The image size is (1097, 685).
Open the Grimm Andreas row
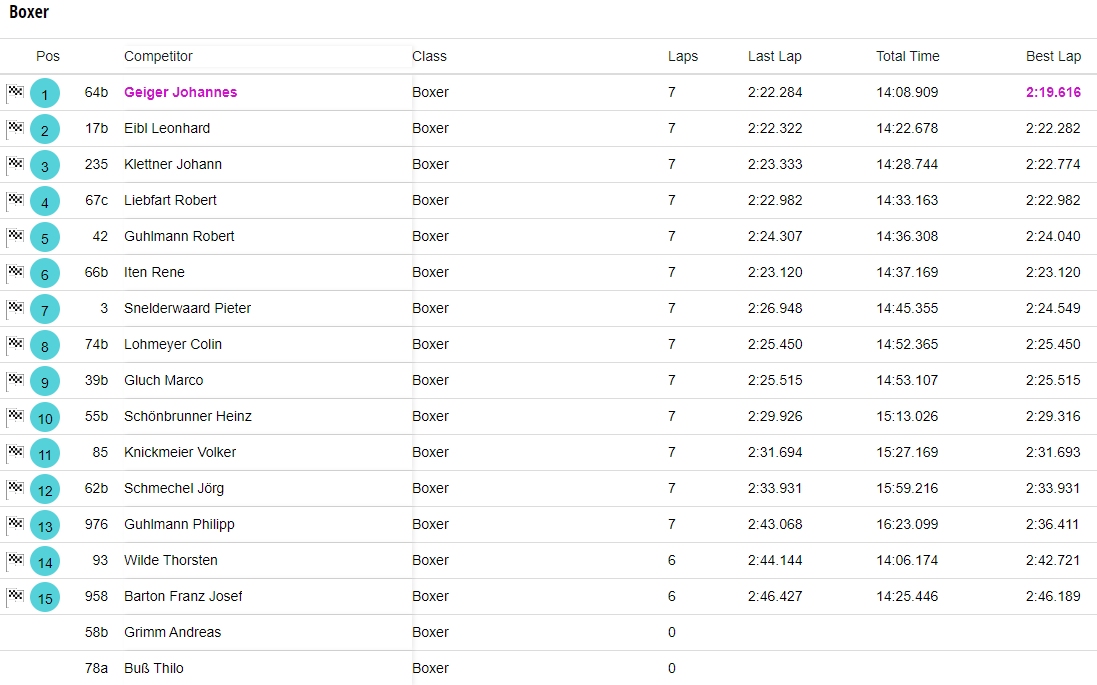click(172, 632)
